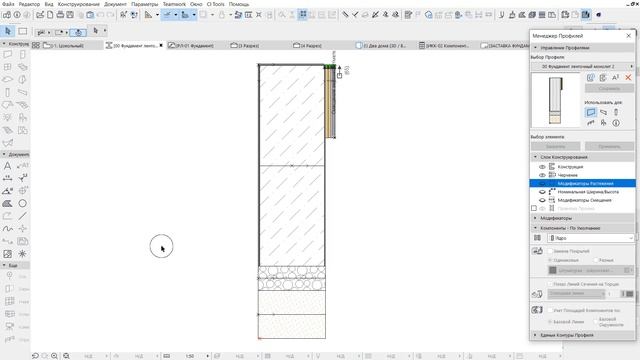Open the profile selection dropdown

pos(582,66)
